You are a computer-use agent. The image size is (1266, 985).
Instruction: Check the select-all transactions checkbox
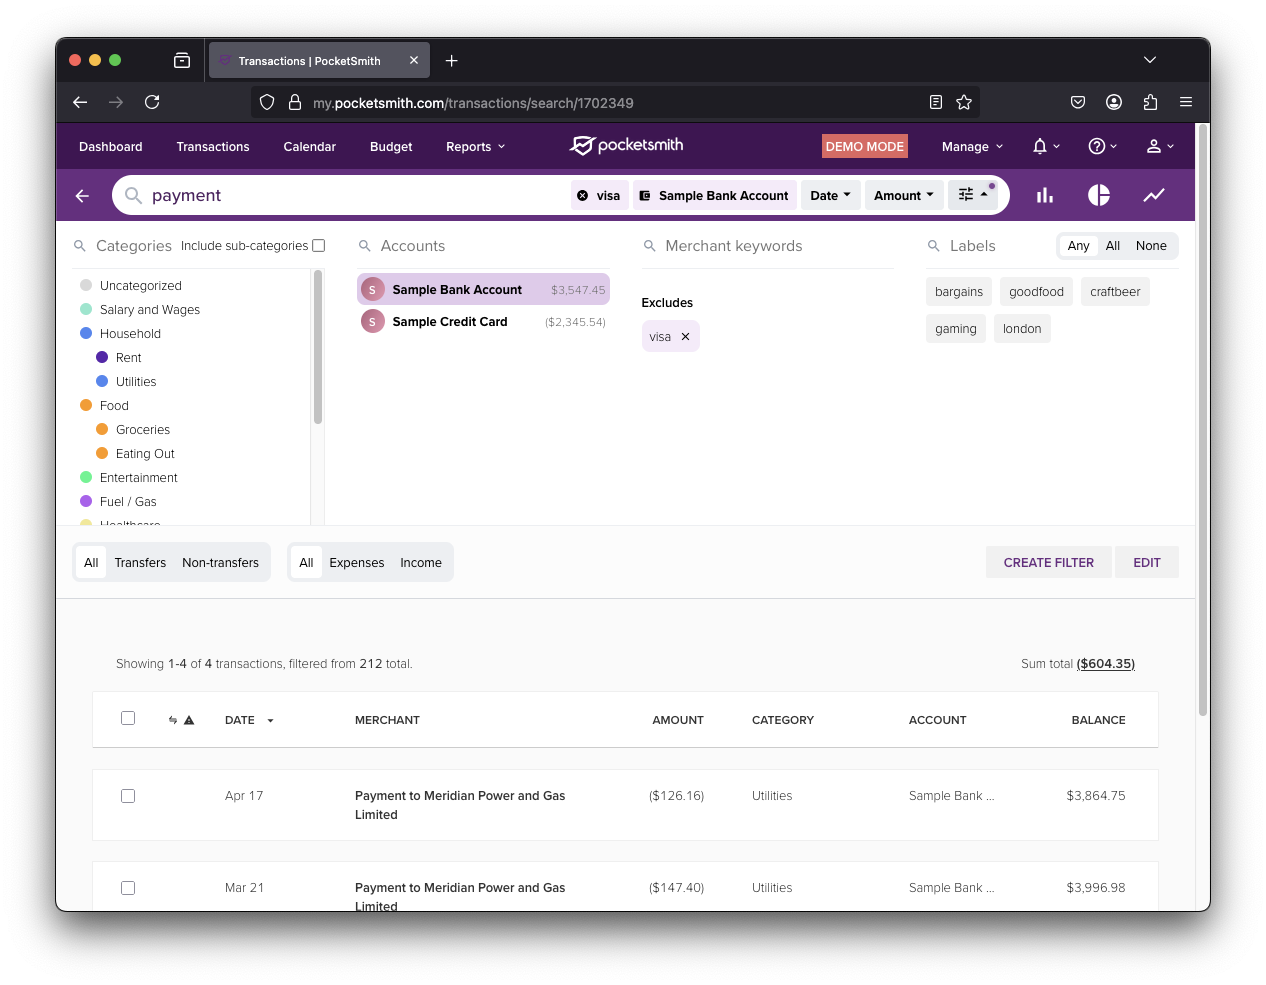click(x=128, y=718)
